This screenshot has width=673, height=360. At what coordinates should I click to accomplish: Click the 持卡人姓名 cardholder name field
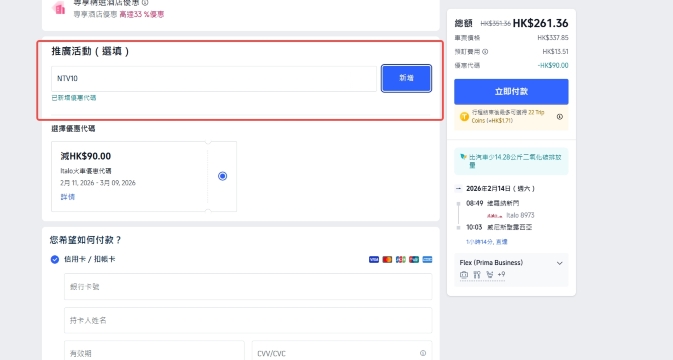(248, 320)
